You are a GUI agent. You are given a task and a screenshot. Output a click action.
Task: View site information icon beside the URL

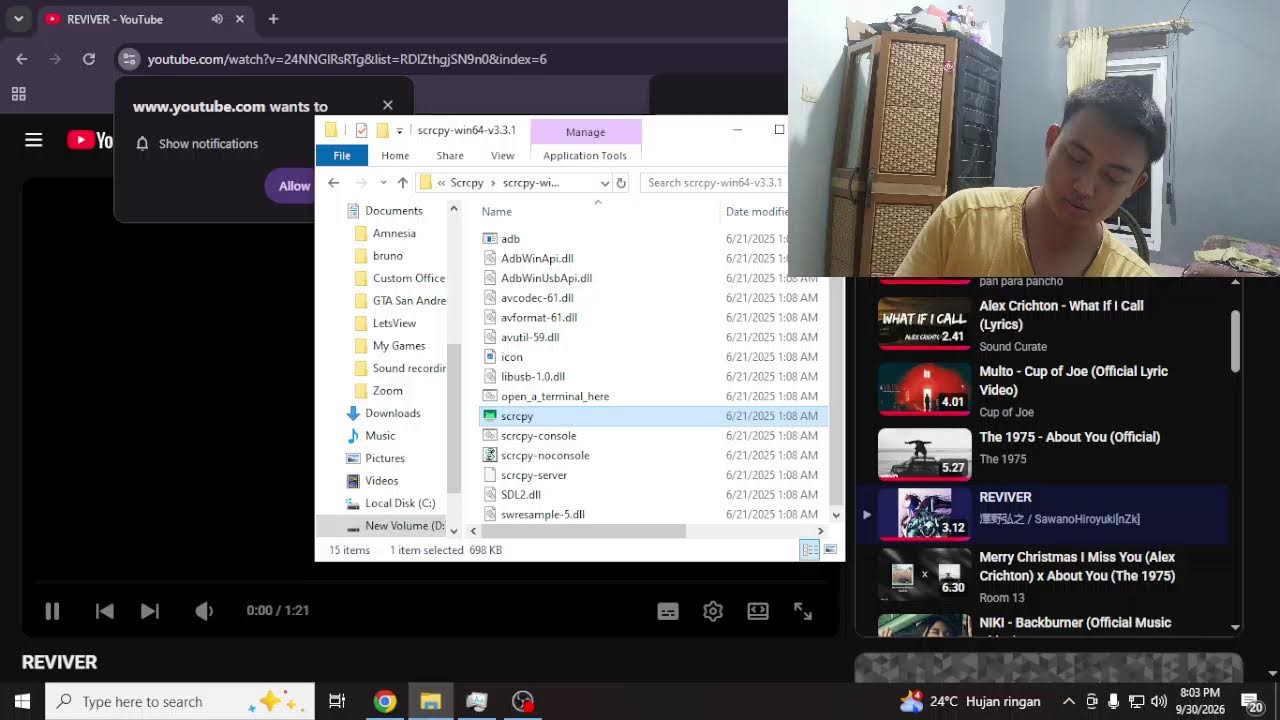[129, 59]
